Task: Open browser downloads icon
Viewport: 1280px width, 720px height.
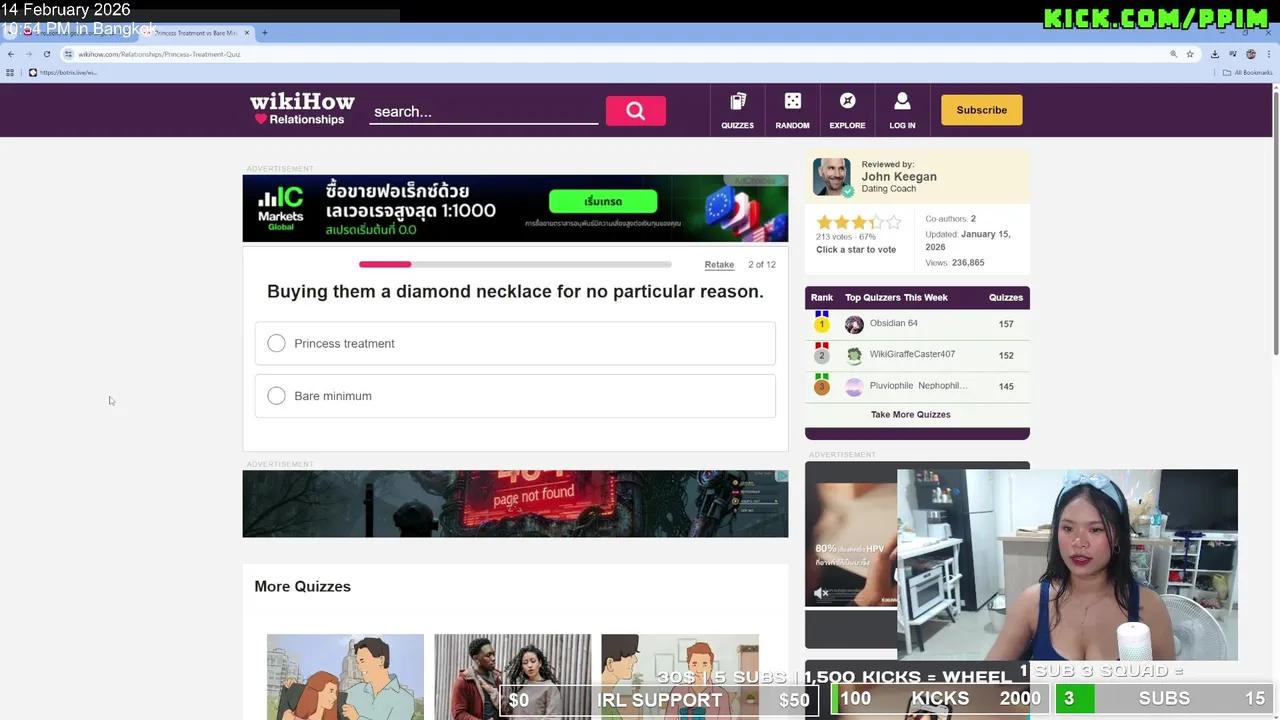Action: [1214, 54]
